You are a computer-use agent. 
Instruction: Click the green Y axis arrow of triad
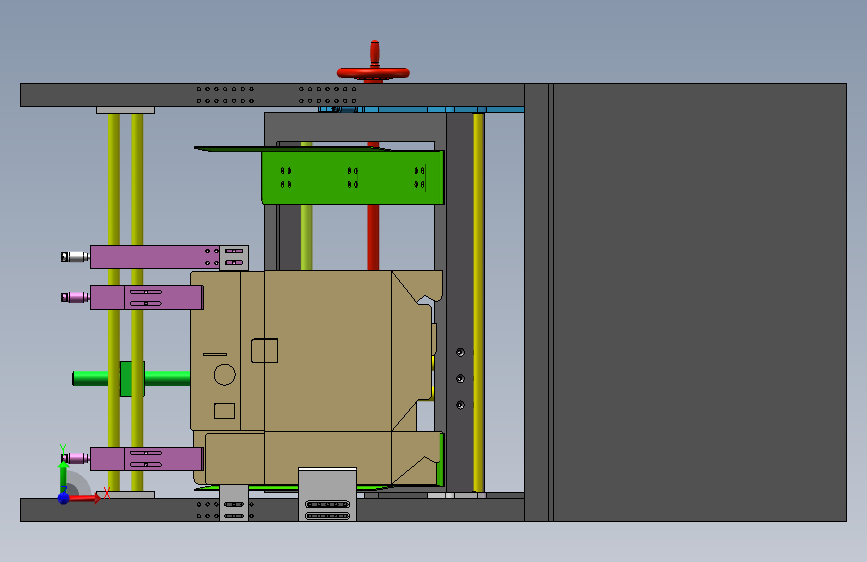pos(63,476)
